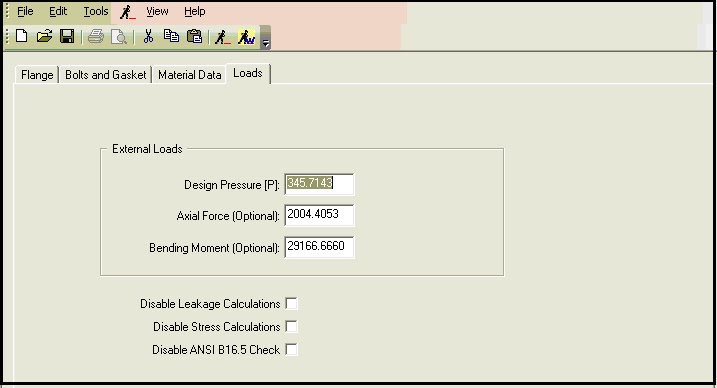
Task: Click the running man icon in menu bar
Action: [x=128, y=12]
